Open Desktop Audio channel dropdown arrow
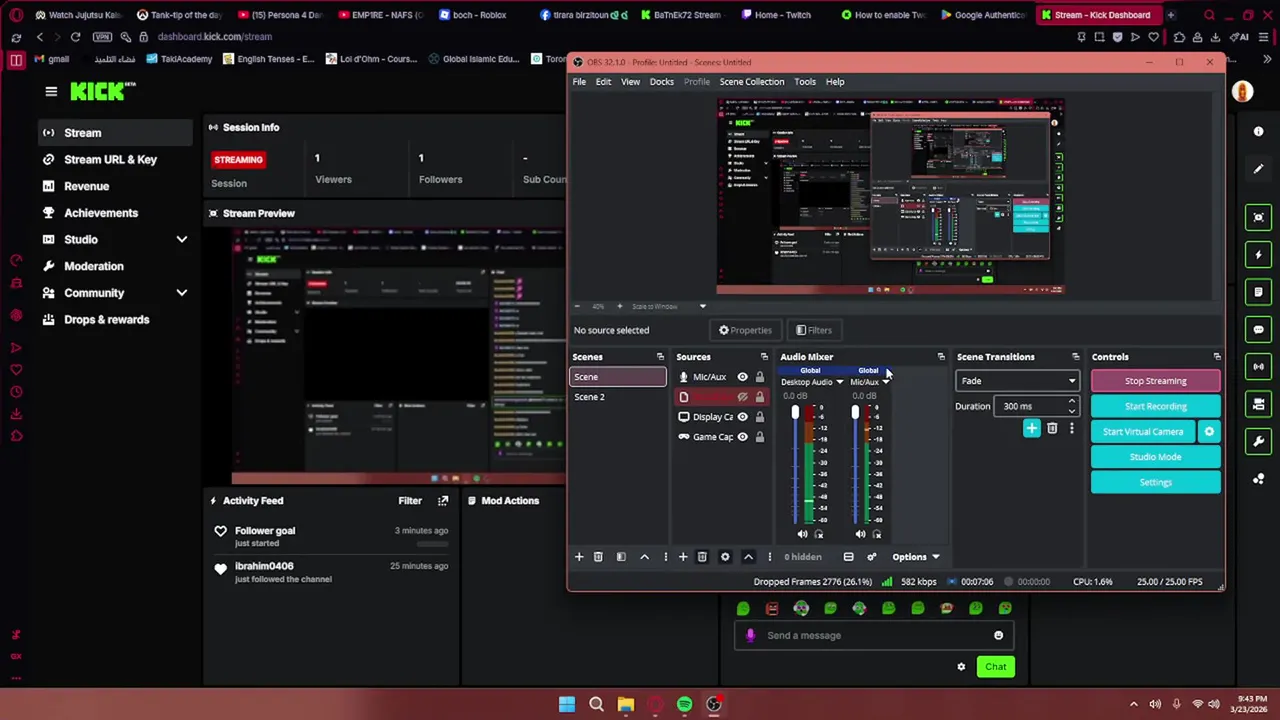The image size is (1280, 720). pos(839,383)
